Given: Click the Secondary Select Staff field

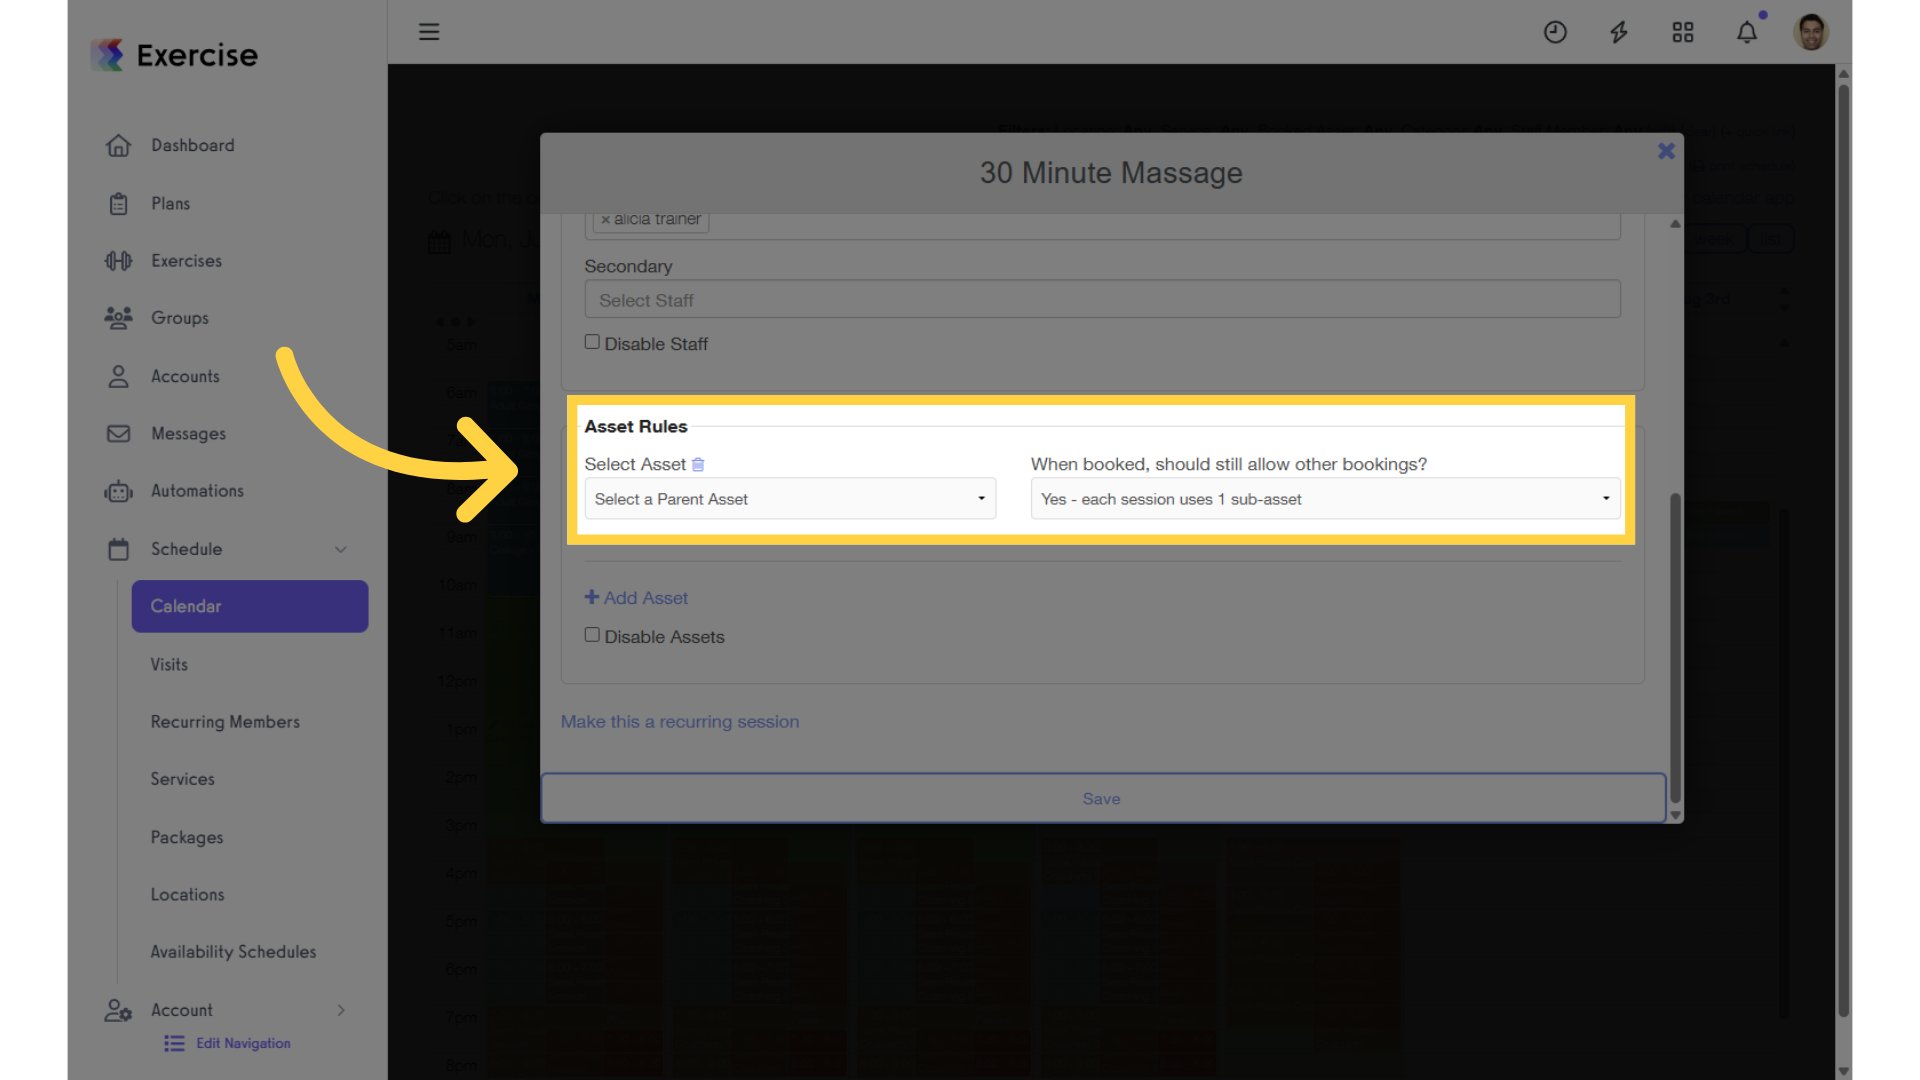Looking at the screenshot, I should 1102,300.
